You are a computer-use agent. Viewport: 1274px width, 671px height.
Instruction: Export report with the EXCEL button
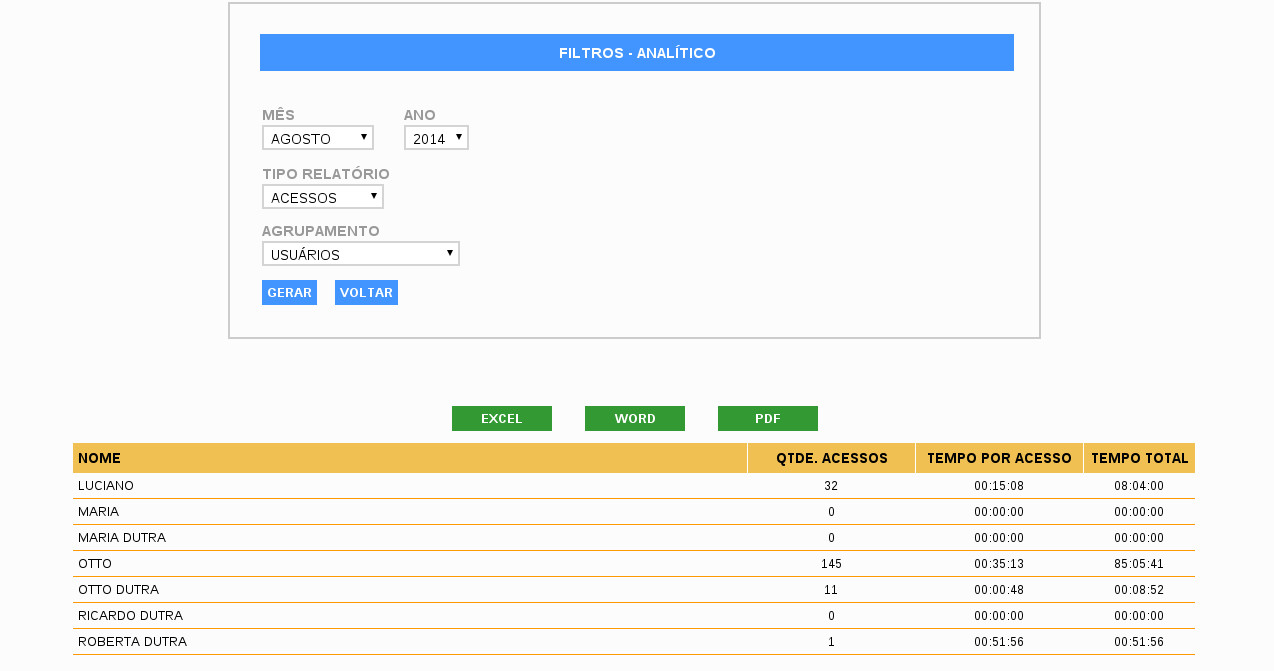pyautogui.click(x=502, y=419)
